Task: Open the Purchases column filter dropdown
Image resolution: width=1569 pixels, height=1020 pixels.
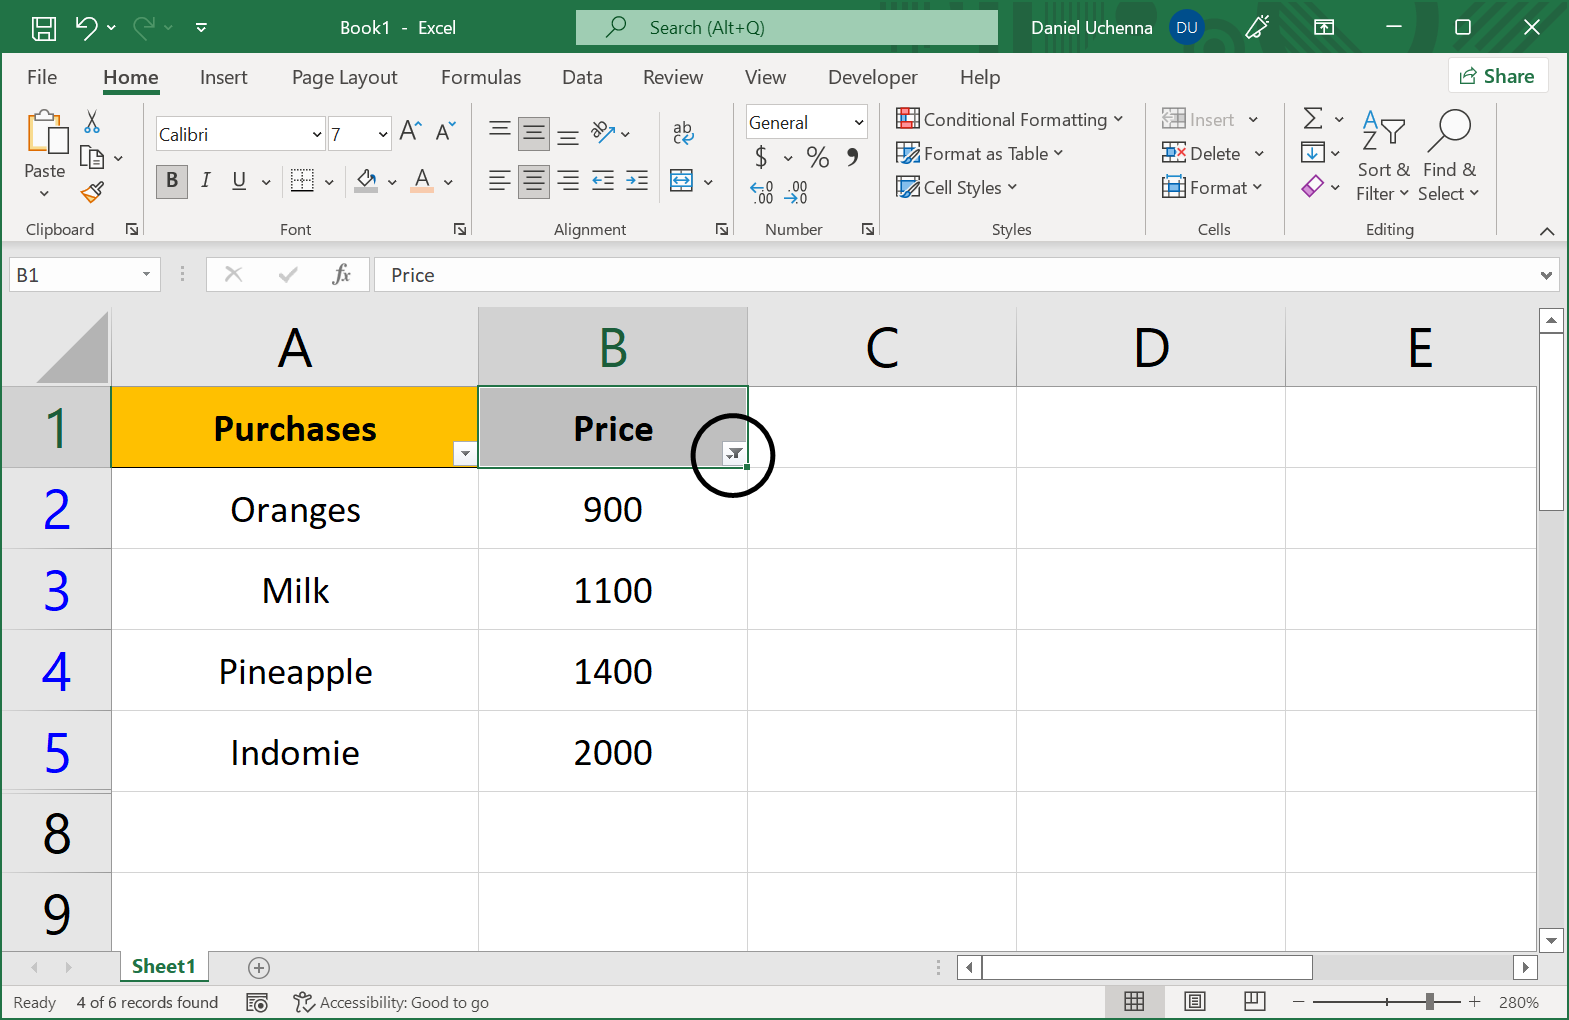Action: (465, 454)
